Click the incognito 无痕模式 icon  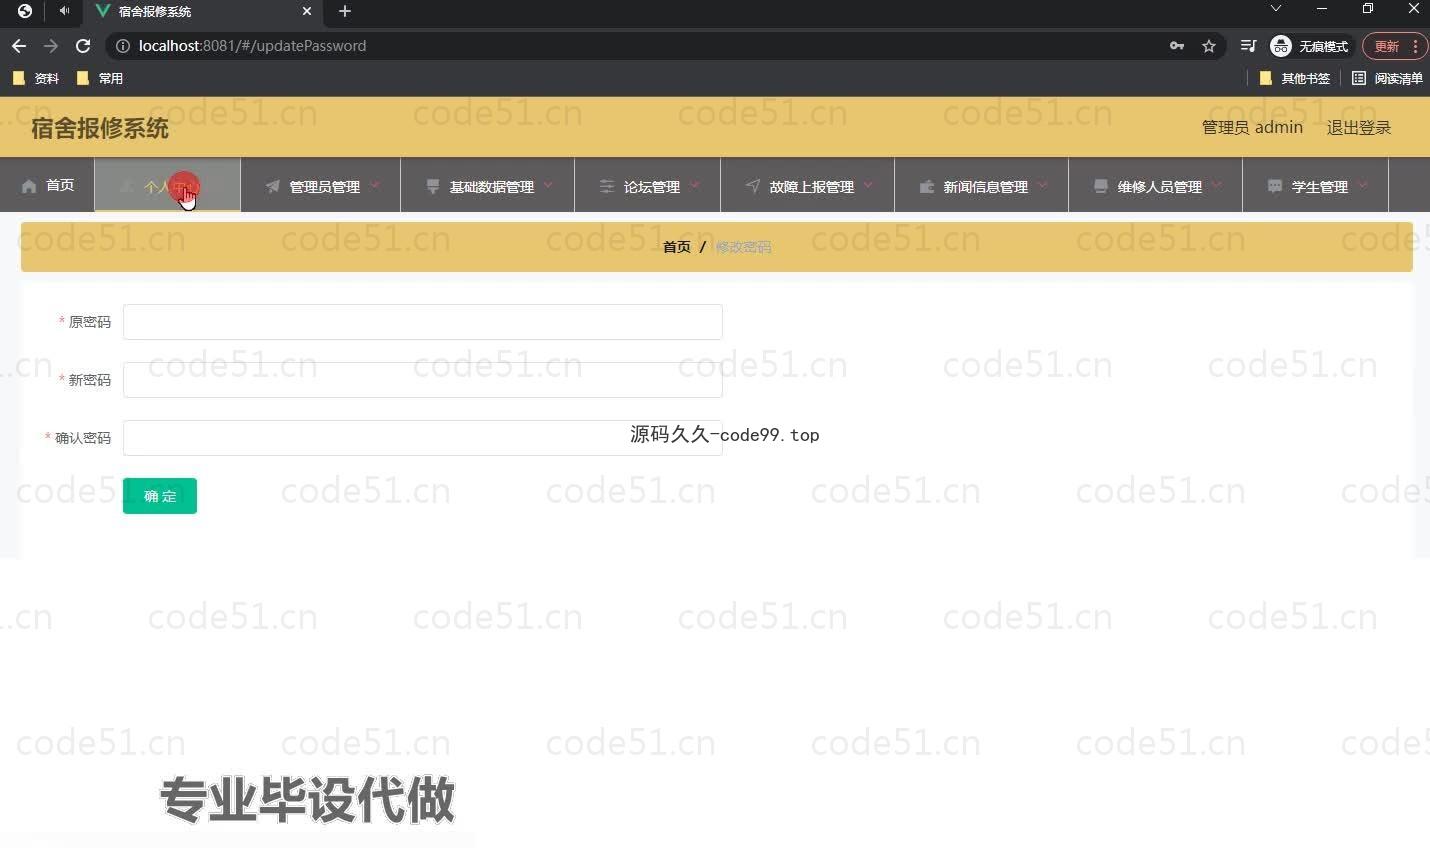tap(1281, 46)
